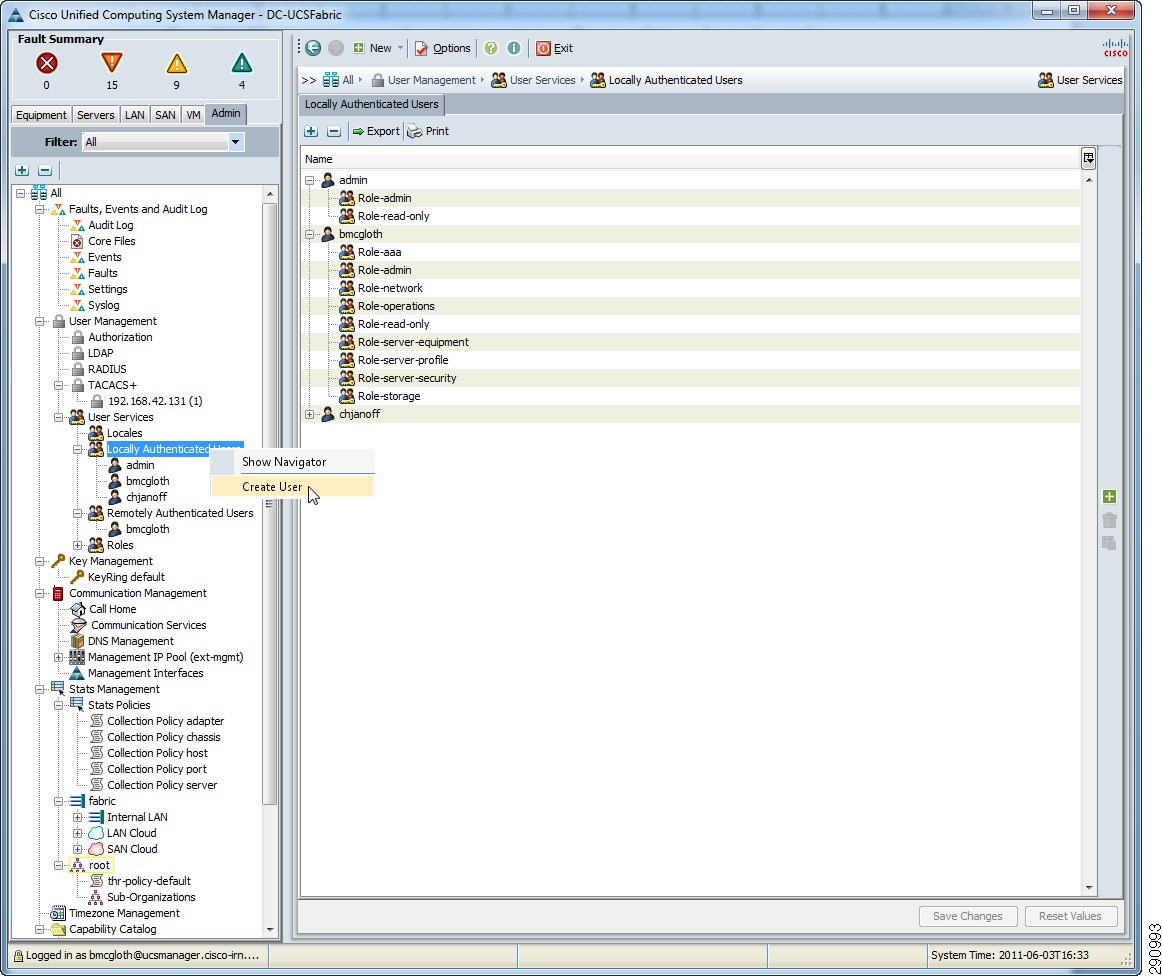This screenshot has width=1162, height=976.
Task: Open the green question mark help icon
Action: [491, 48]
